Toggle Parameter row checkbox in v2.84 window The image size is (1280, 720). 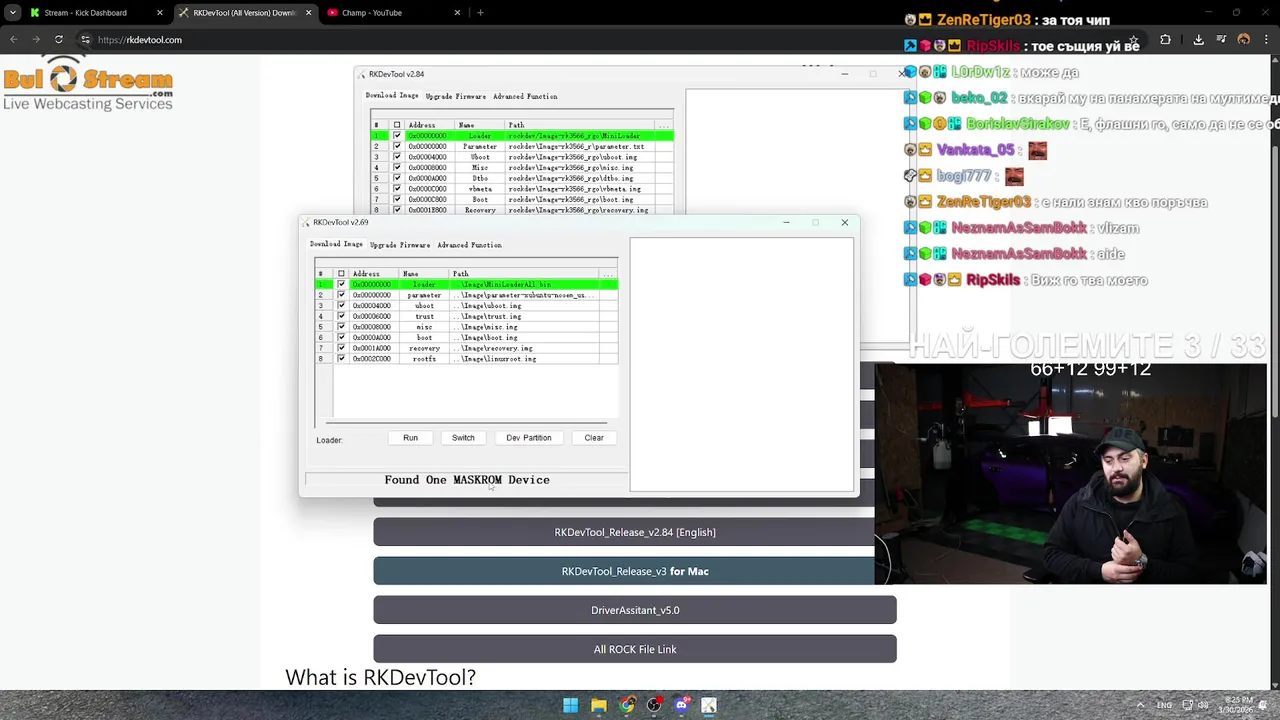click(x=397, y=147)
